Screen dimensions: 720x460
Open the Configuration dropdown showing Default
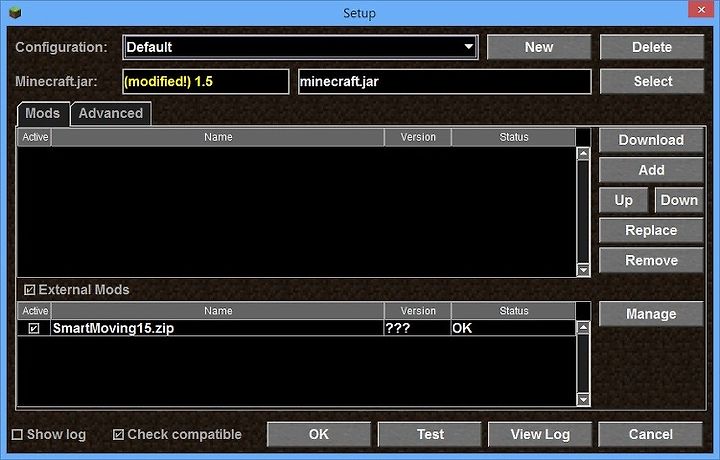point(300,47)
